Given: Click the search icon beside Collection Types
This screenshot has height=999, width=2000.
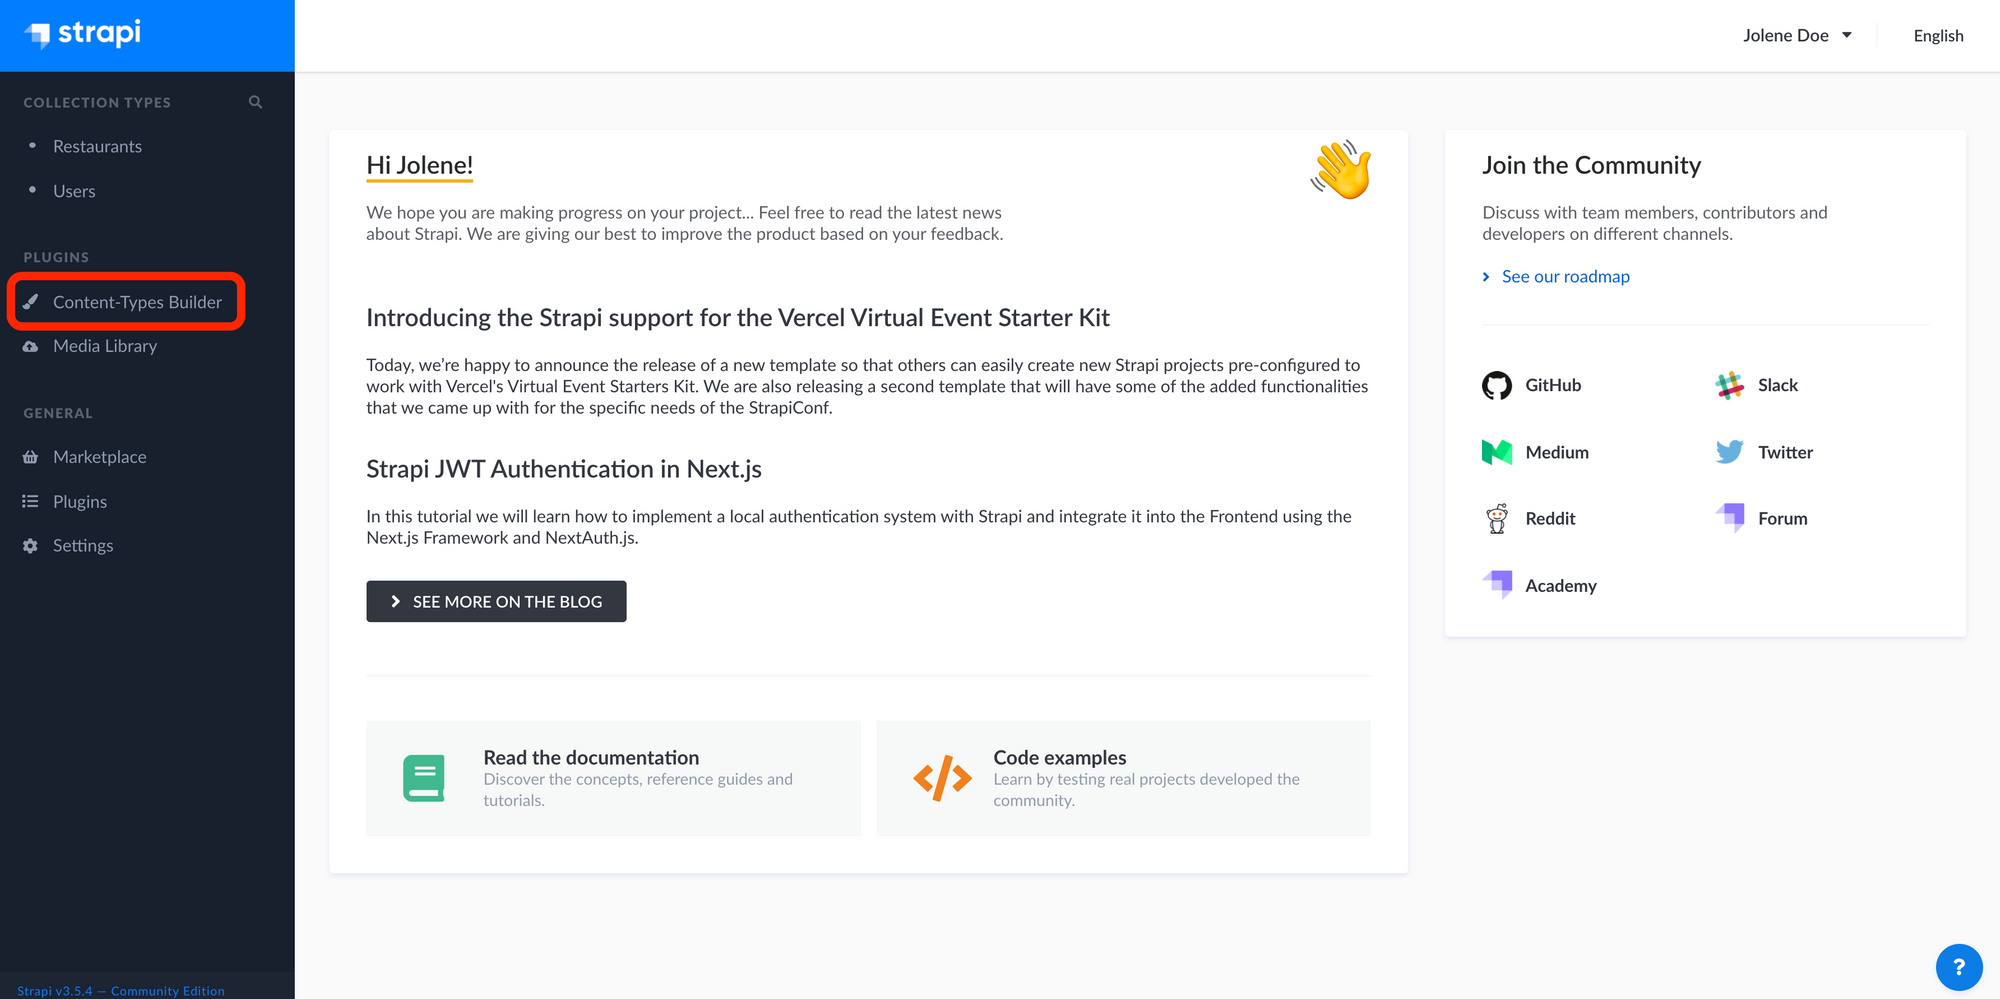Looking at the screenshot, I should coord(255,102).
